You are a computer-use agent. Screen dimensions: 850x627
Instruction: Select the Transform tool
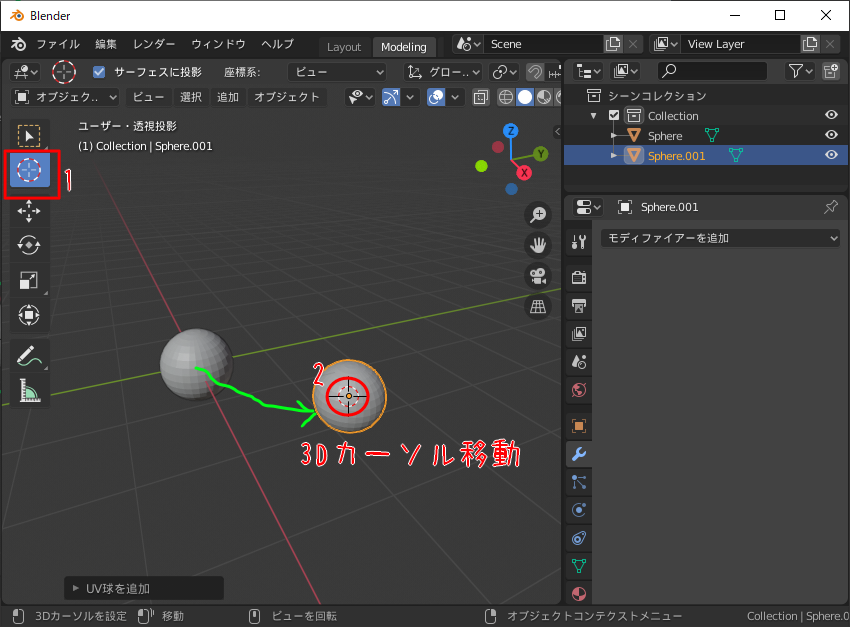[29, 315]
